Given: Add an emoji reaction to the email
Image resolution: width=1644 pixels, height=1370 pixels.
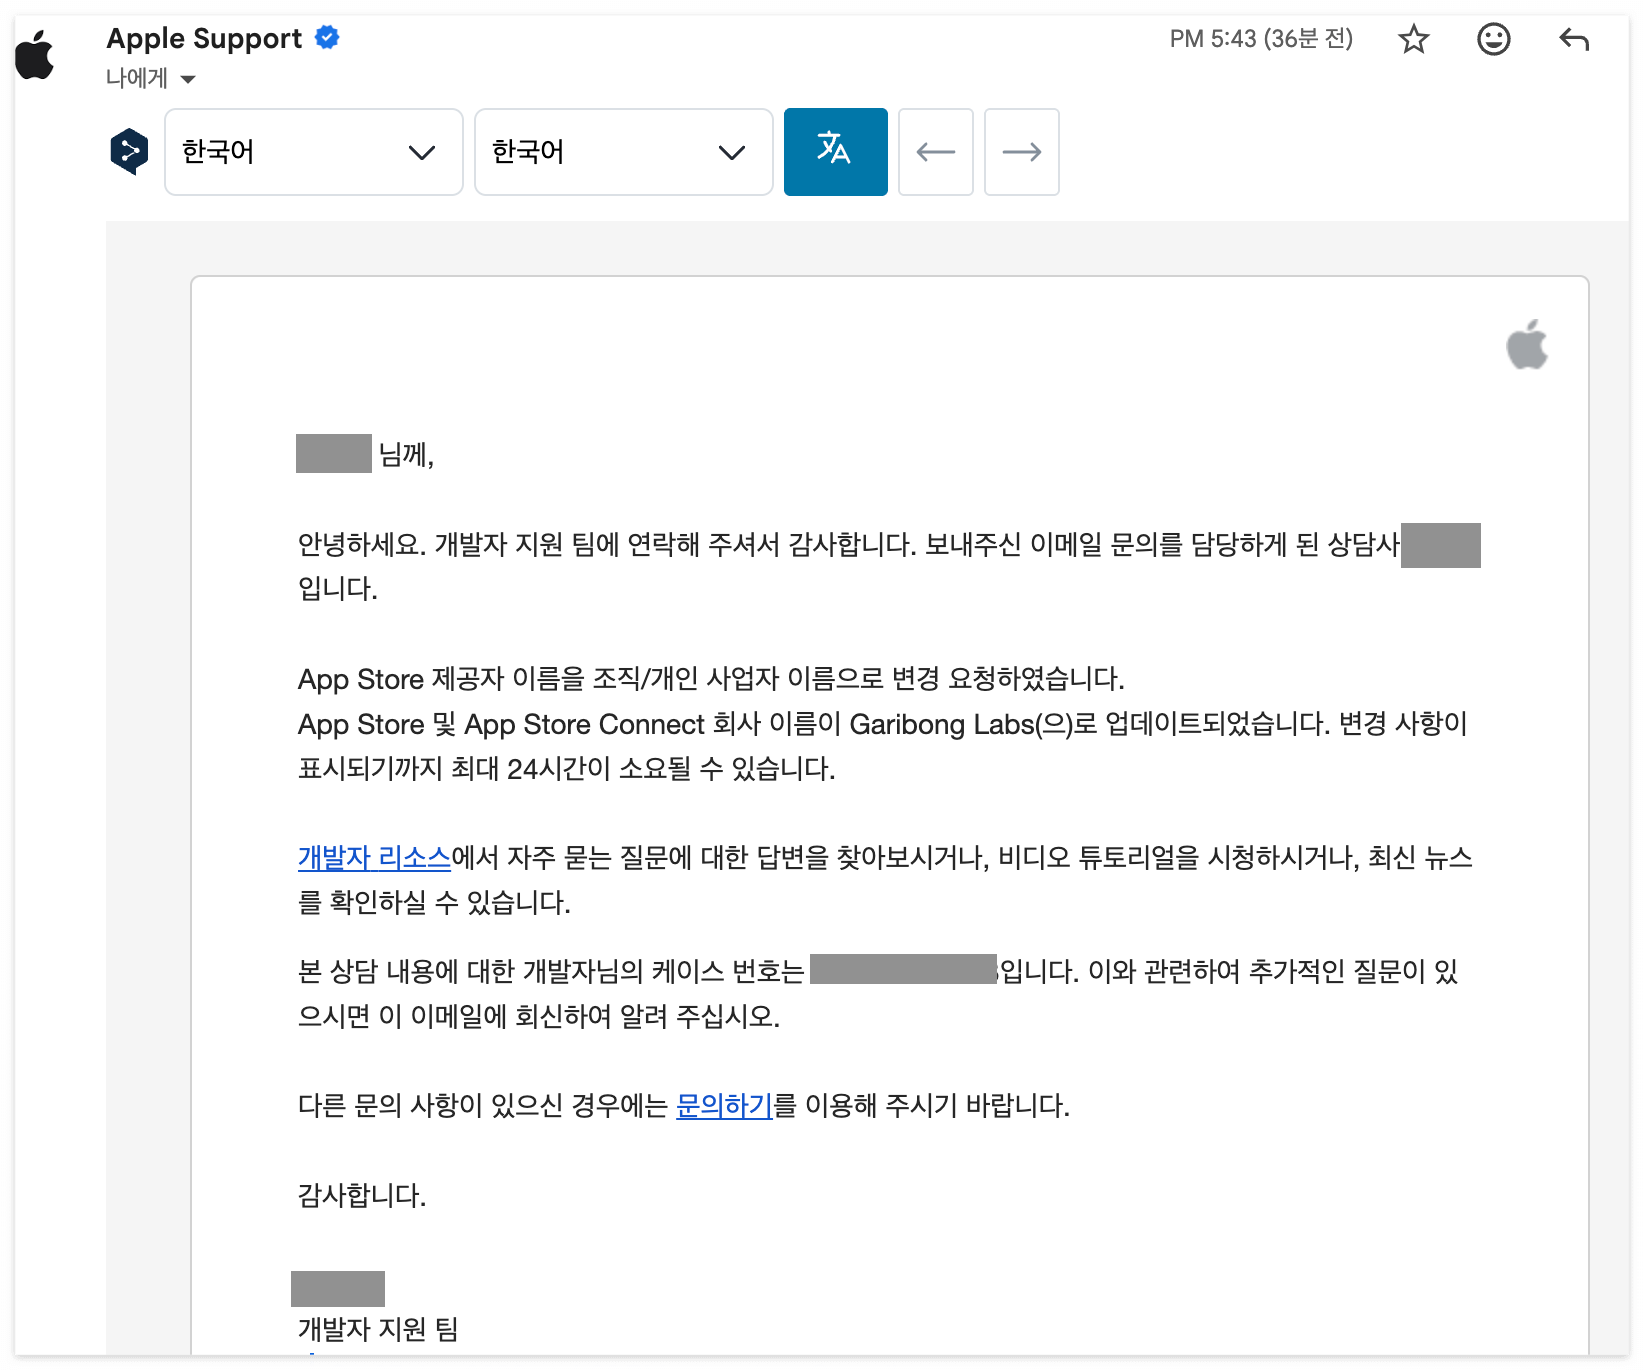Looking at the screenshot, I should 1494,40.
